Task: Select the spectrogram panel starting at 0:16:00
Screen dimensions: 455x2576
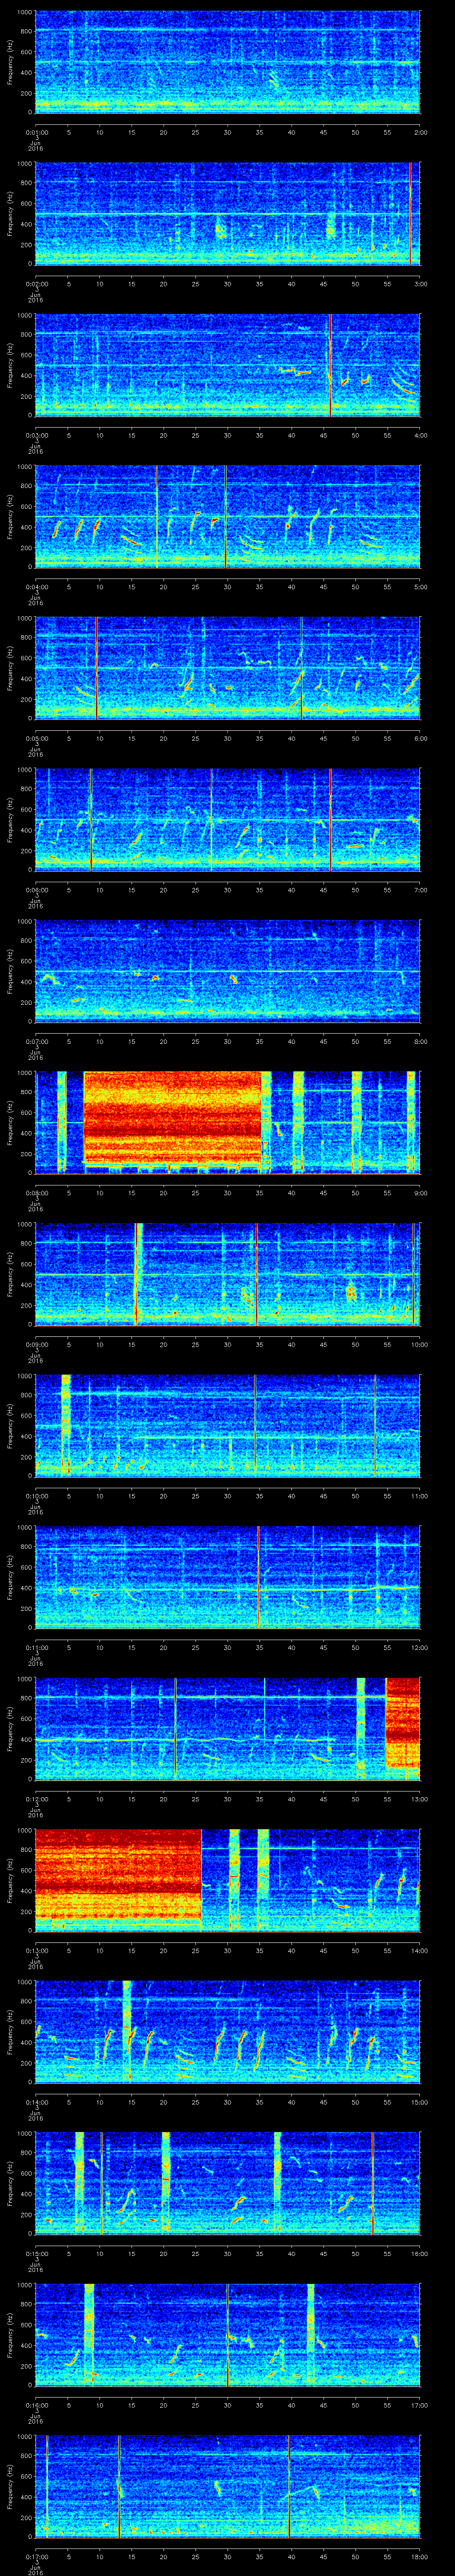Action: [x=228, y=2335]
